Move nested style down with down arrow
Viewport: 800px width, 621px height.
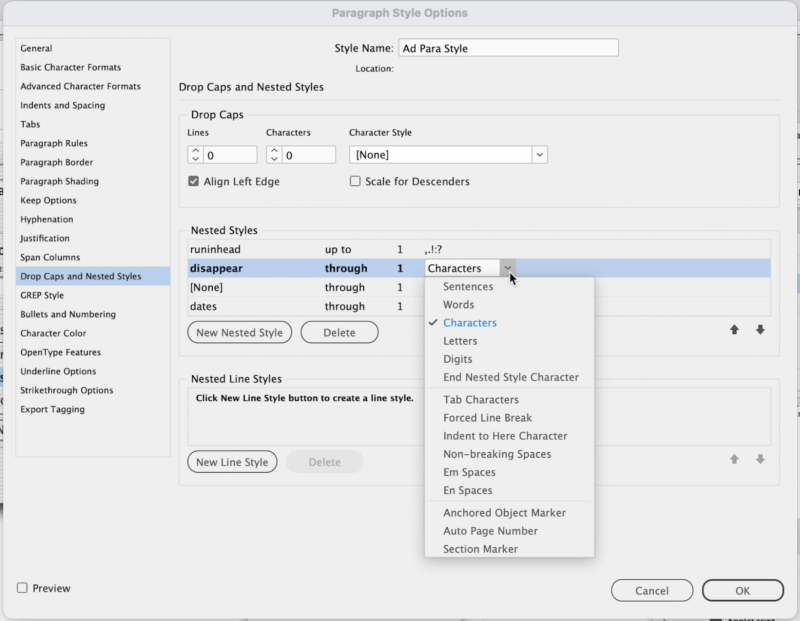pyautogui.click(x=760, y=330)
